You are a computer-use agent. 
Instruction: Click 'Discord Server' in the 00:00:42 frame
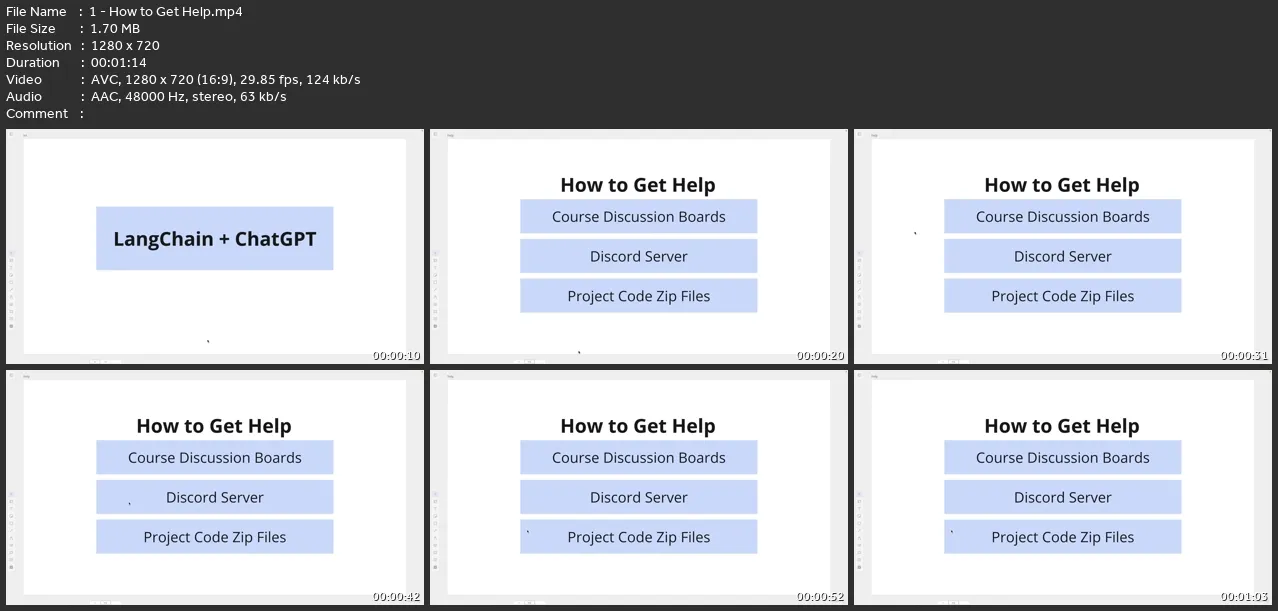(214, 497)
